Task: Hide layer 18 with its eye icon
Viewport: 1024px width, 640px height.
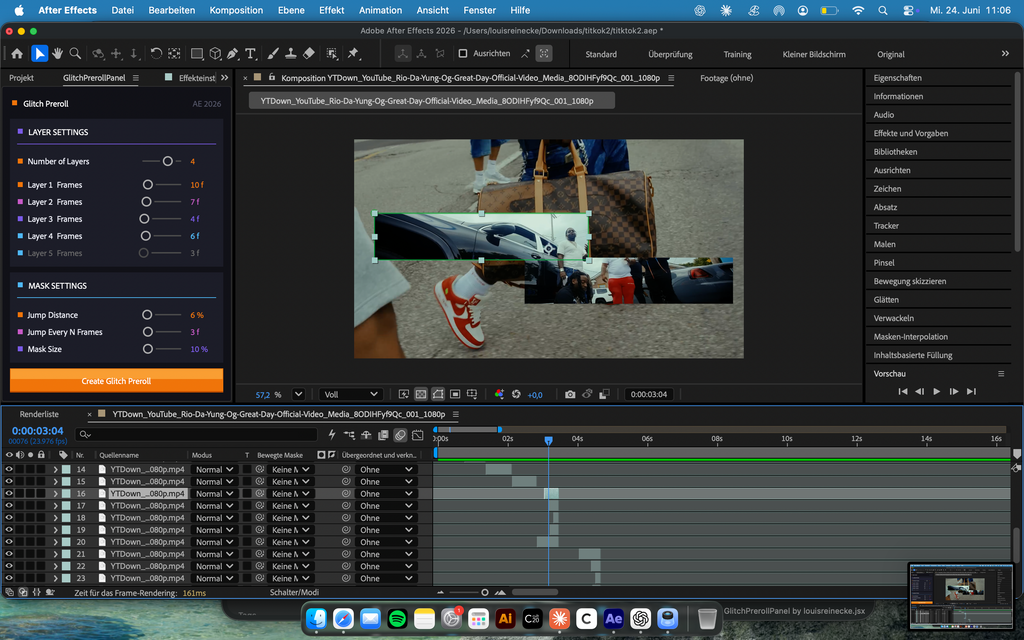Action: (x=9, y=517)
